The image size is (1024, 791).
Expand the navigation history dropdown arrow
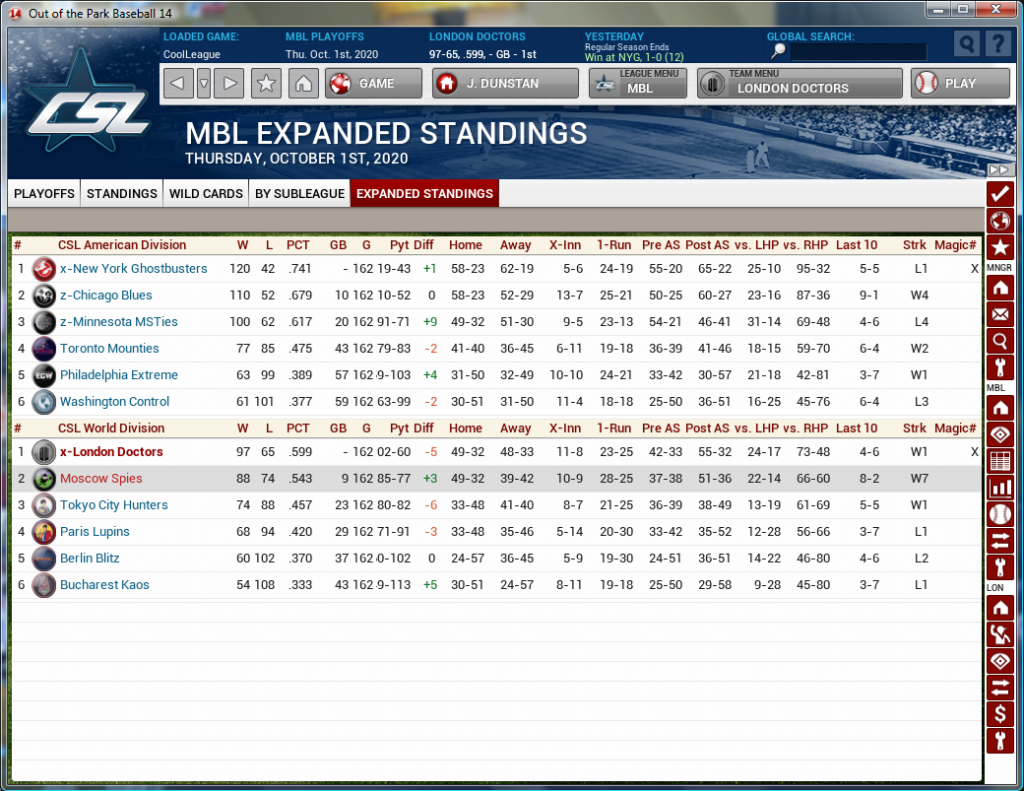point(204,84)
